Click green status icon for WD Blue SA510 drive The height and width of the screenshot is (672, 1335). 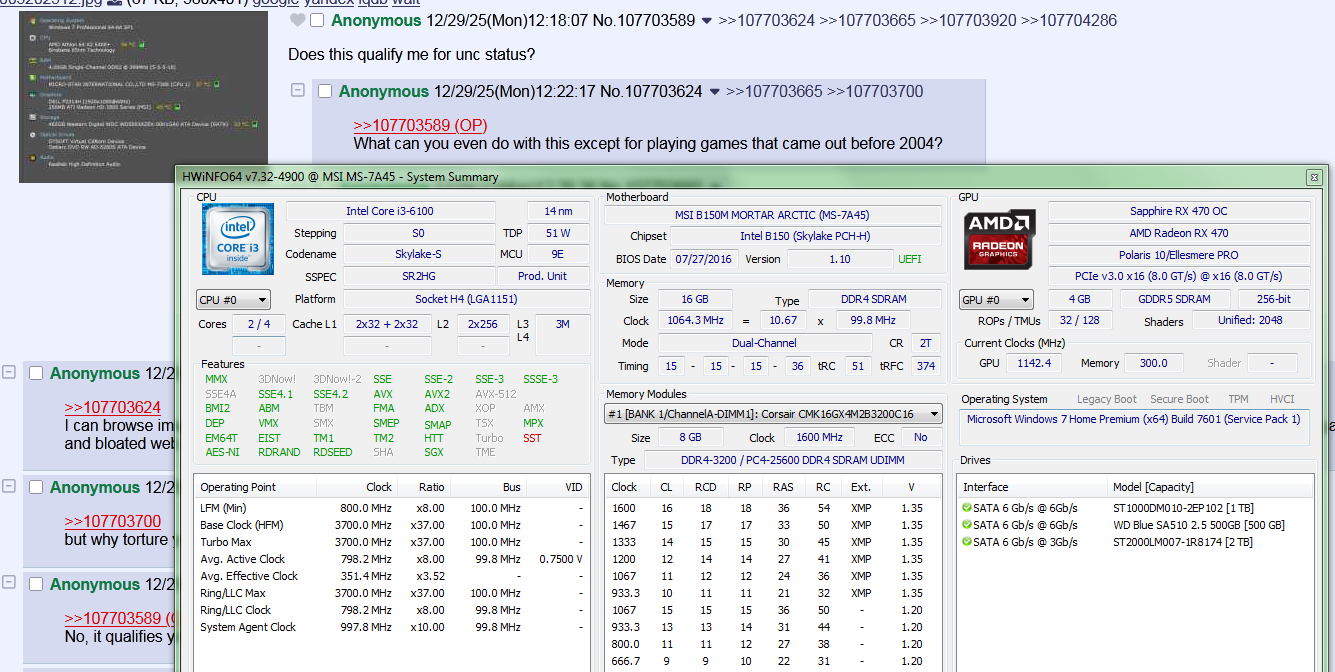pyautogui.click(x=967, y=525)
